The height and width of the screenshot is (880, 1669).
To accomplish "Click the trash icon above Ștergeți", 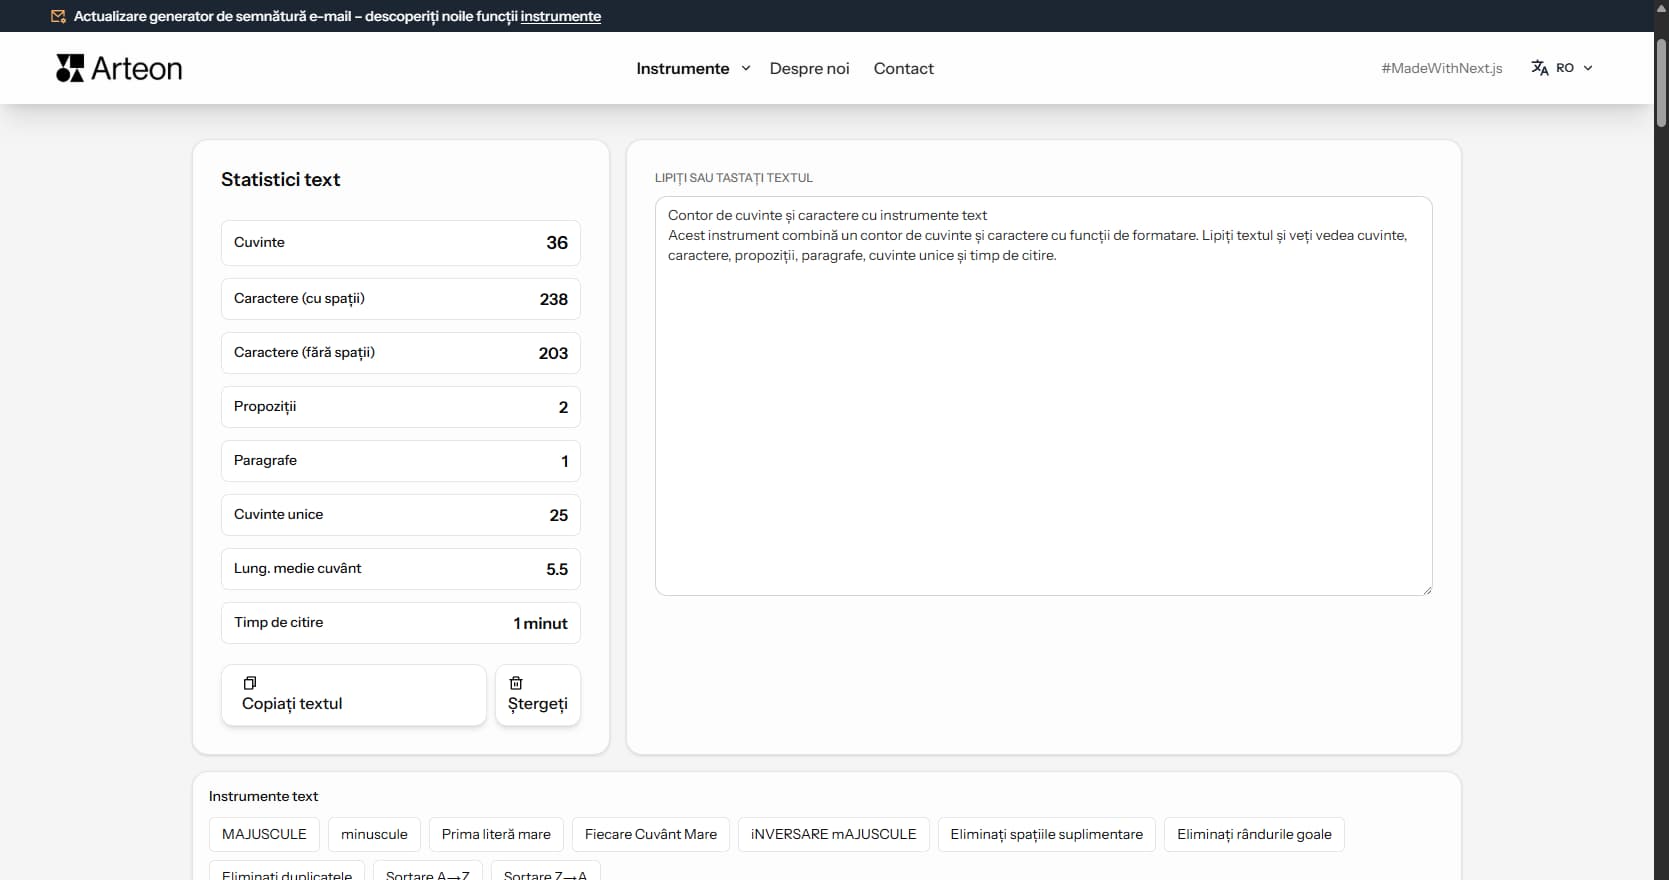I will 516,683.
